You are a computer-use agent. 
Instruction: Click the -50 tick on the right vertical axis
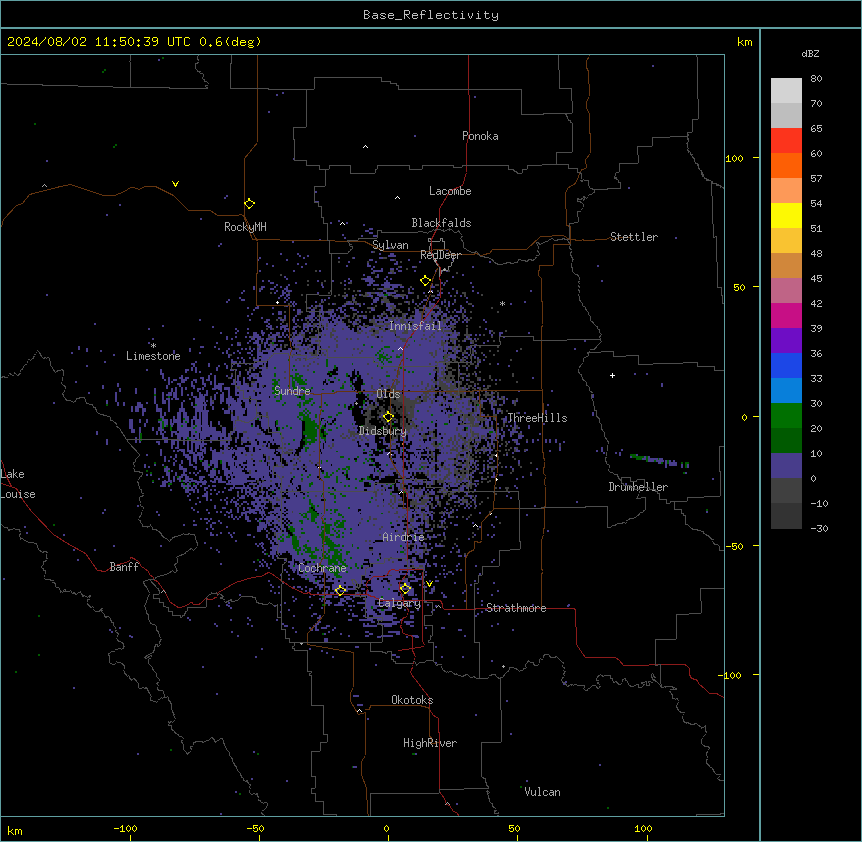pyautogui.click(x=734, y=546)
